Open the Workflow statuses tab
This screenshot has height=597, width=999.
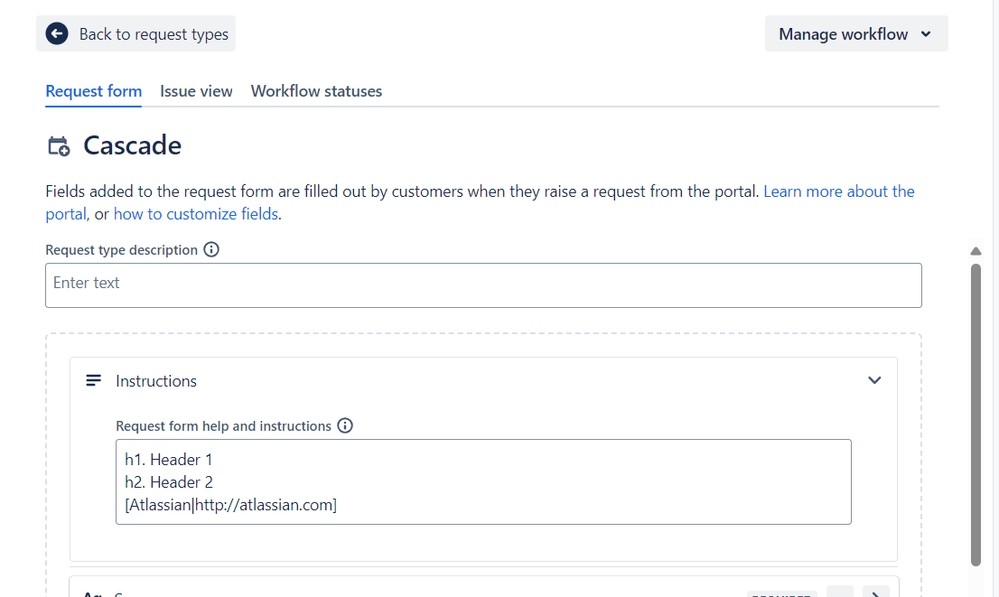(x=316, y=91)
